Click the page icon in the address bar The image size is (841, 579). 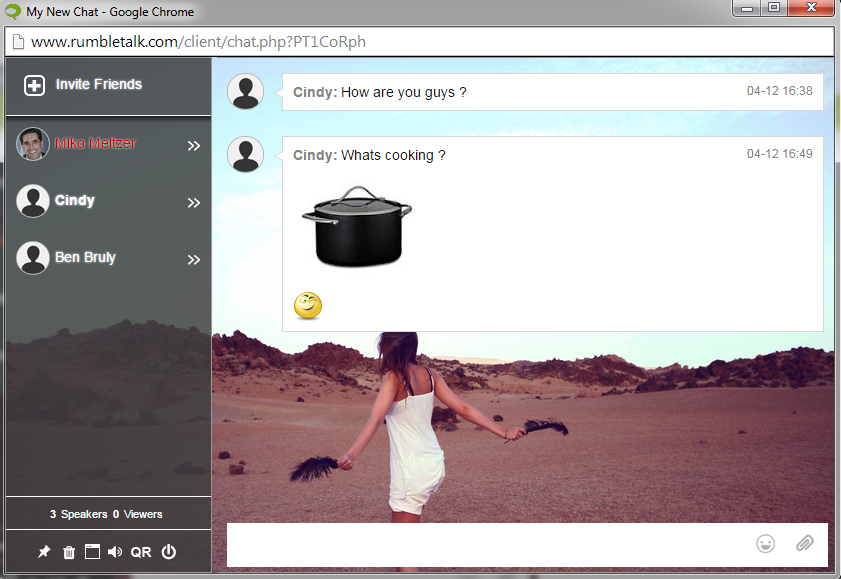[20, 41]
